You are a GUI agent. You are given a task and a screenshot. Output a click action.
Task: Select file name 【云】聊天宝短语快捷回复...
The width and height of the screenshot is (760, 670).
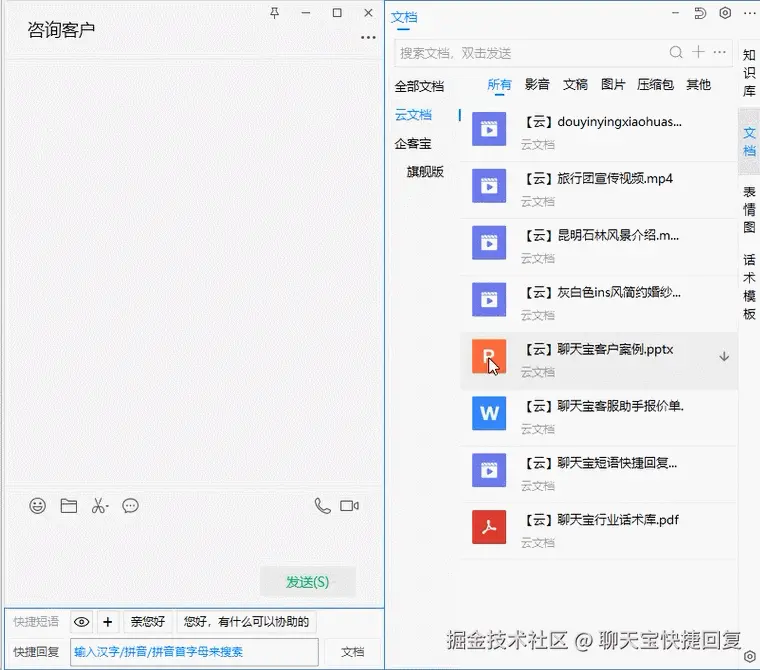coord(599,463)
